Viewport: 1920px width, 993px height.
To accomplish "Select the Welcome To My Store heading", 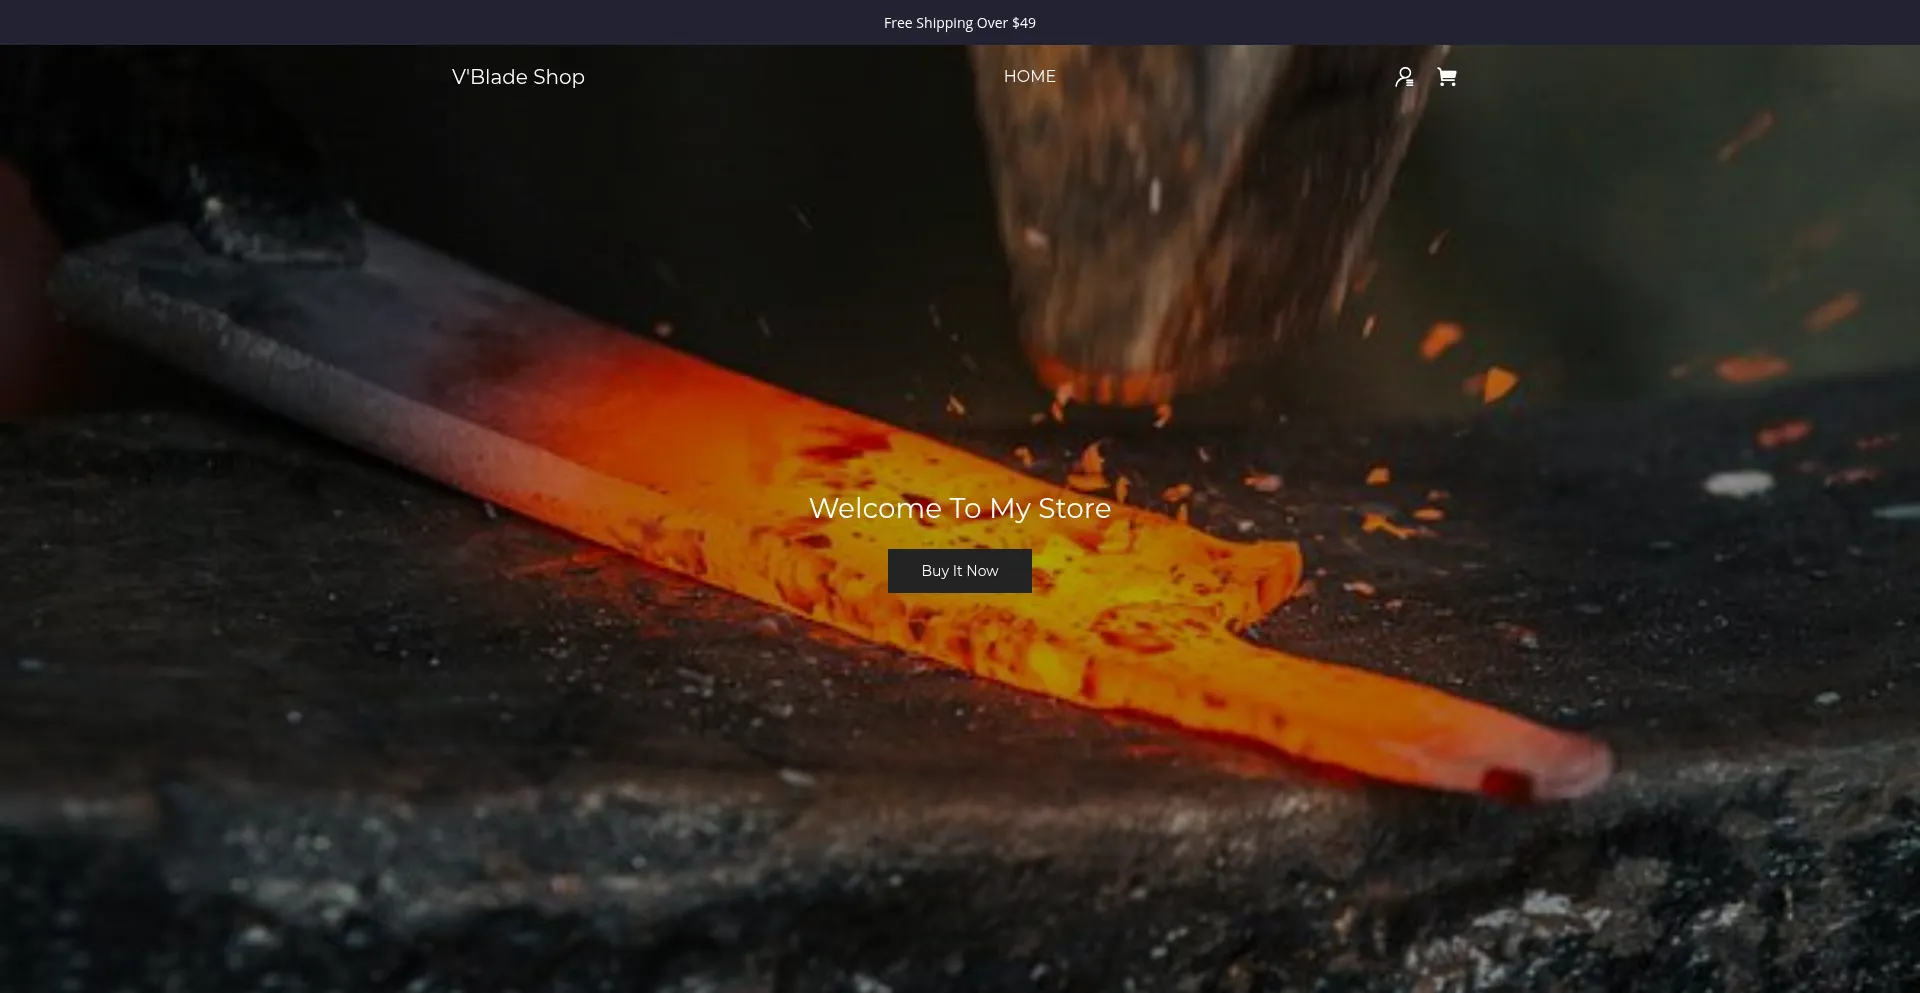I will tap(959, 508).
